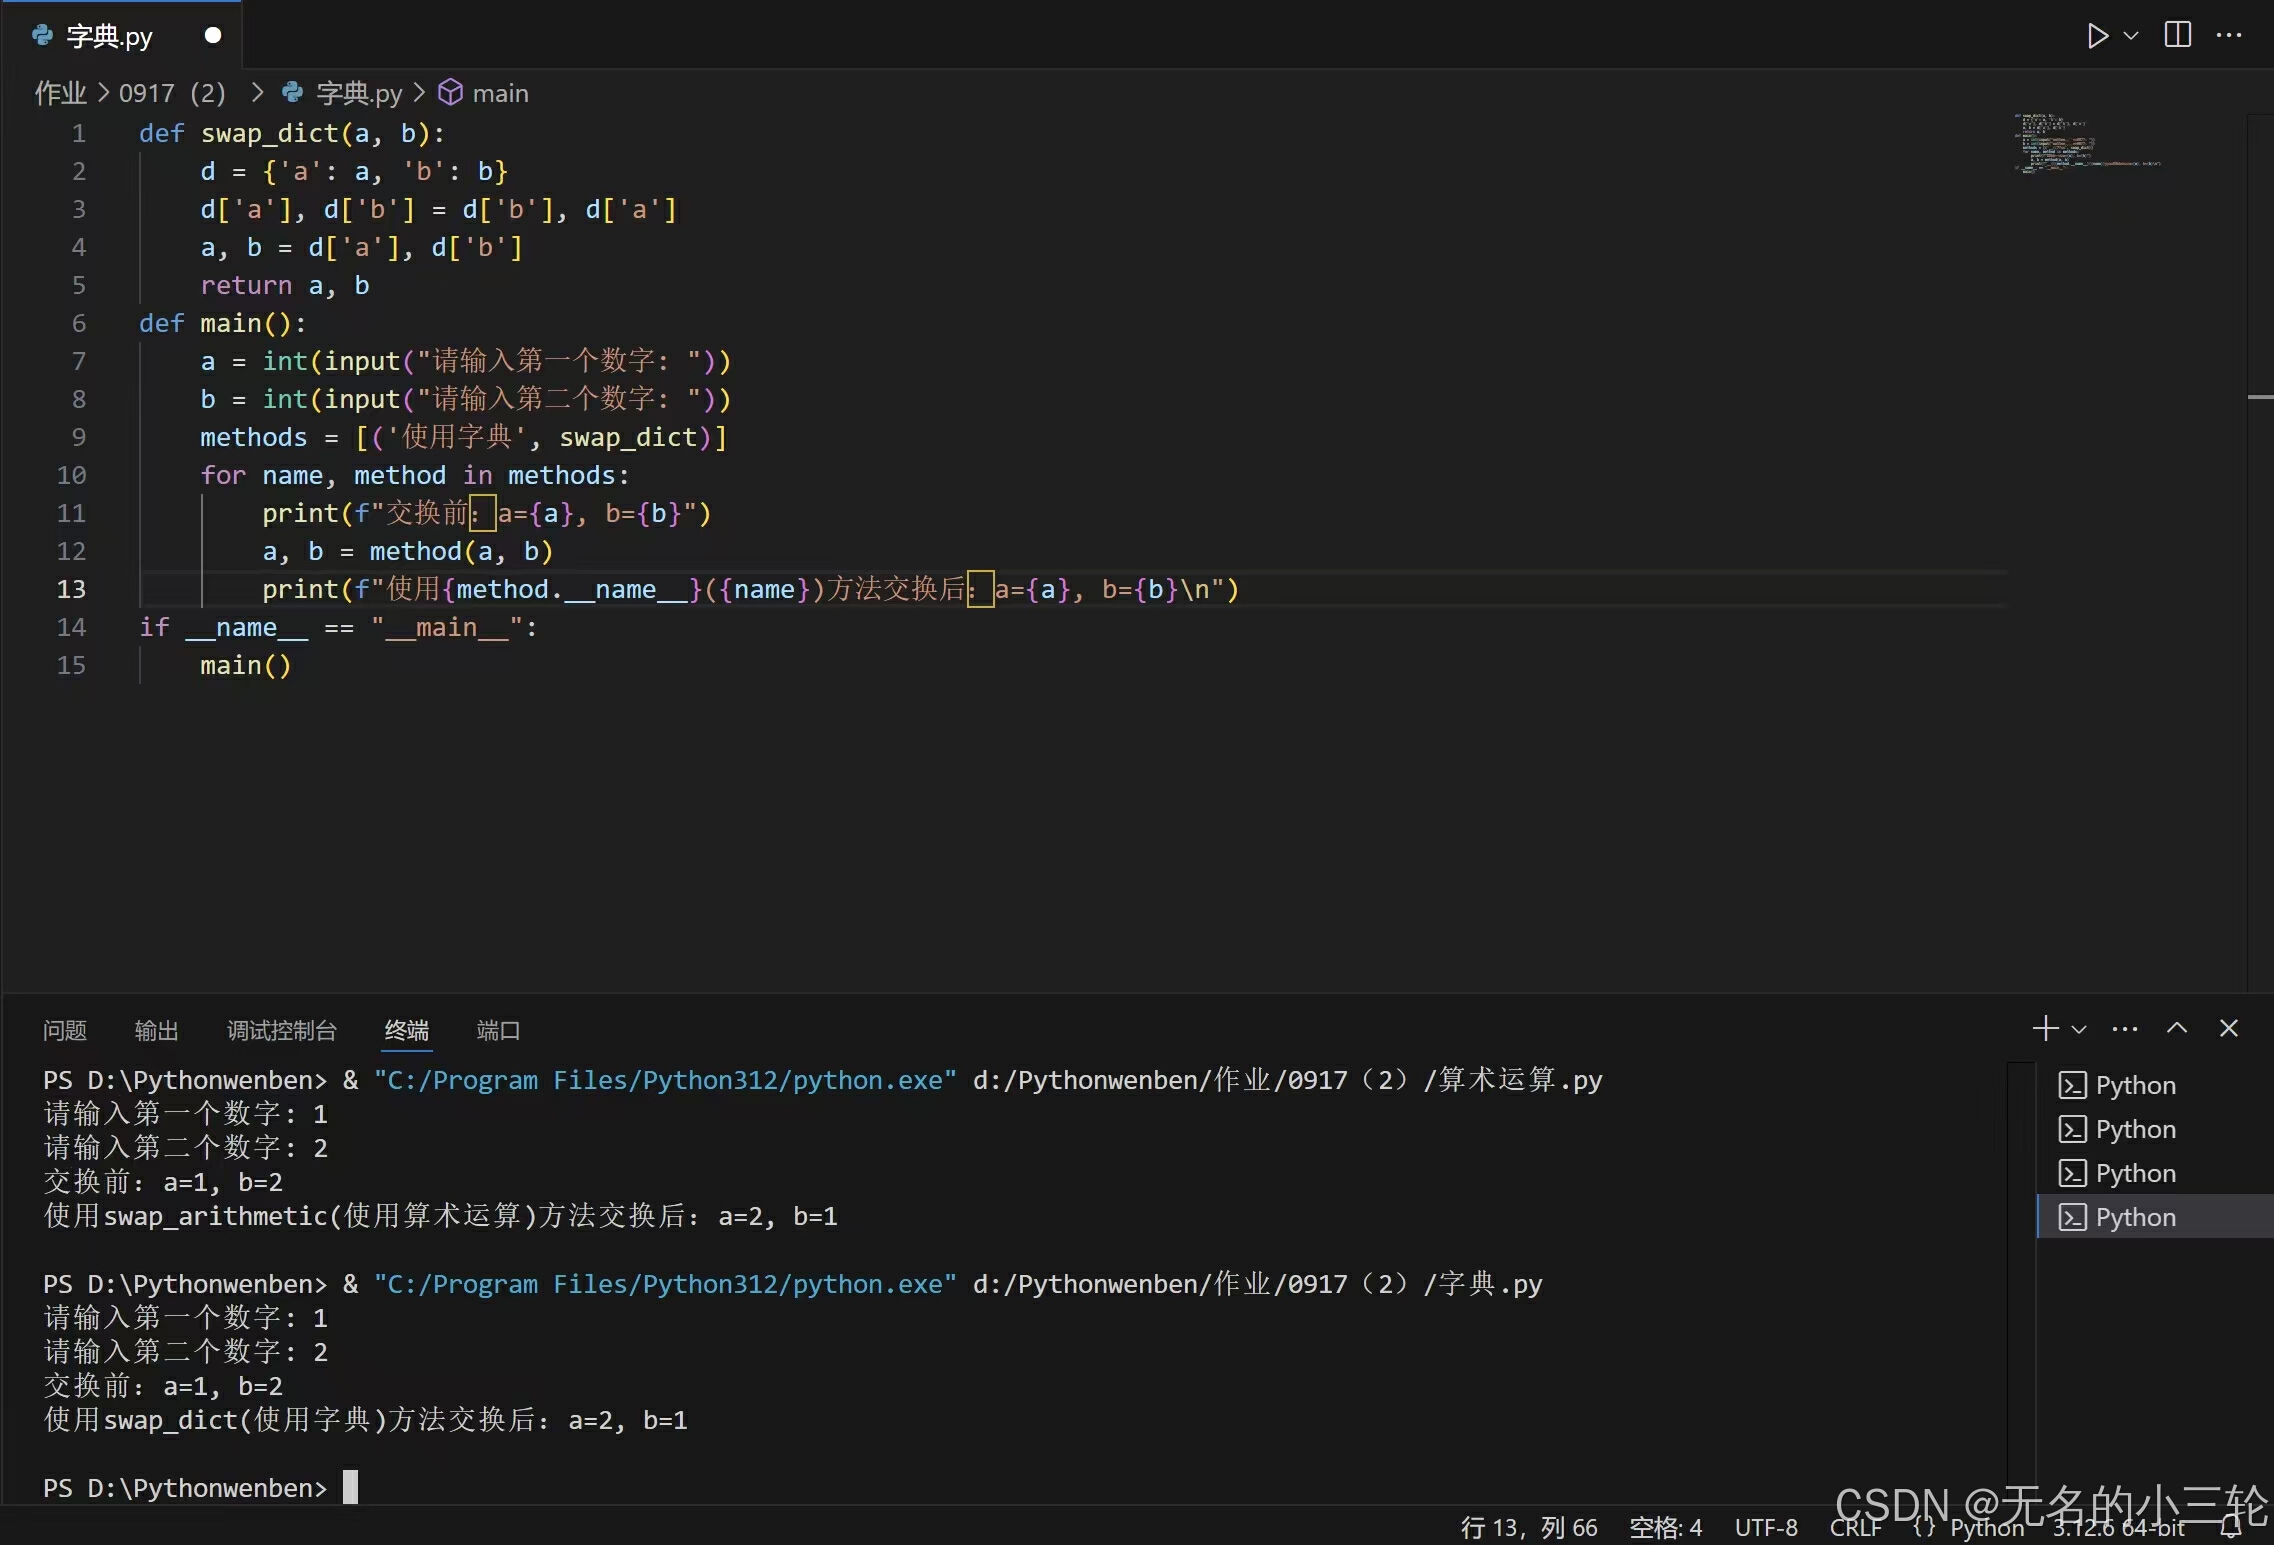Create a new terminal with plus icon
Image resolution: width=2274 pixels, height=1545 pixels.
click(2045, 1028)
